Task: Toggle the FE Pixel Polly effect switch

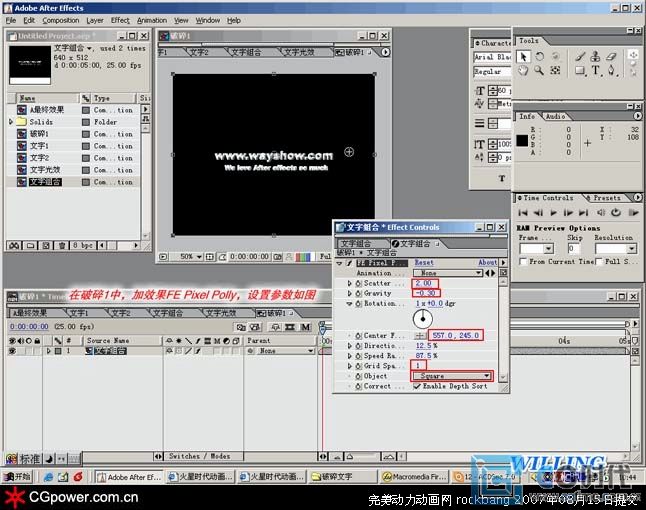Action: 349,263
